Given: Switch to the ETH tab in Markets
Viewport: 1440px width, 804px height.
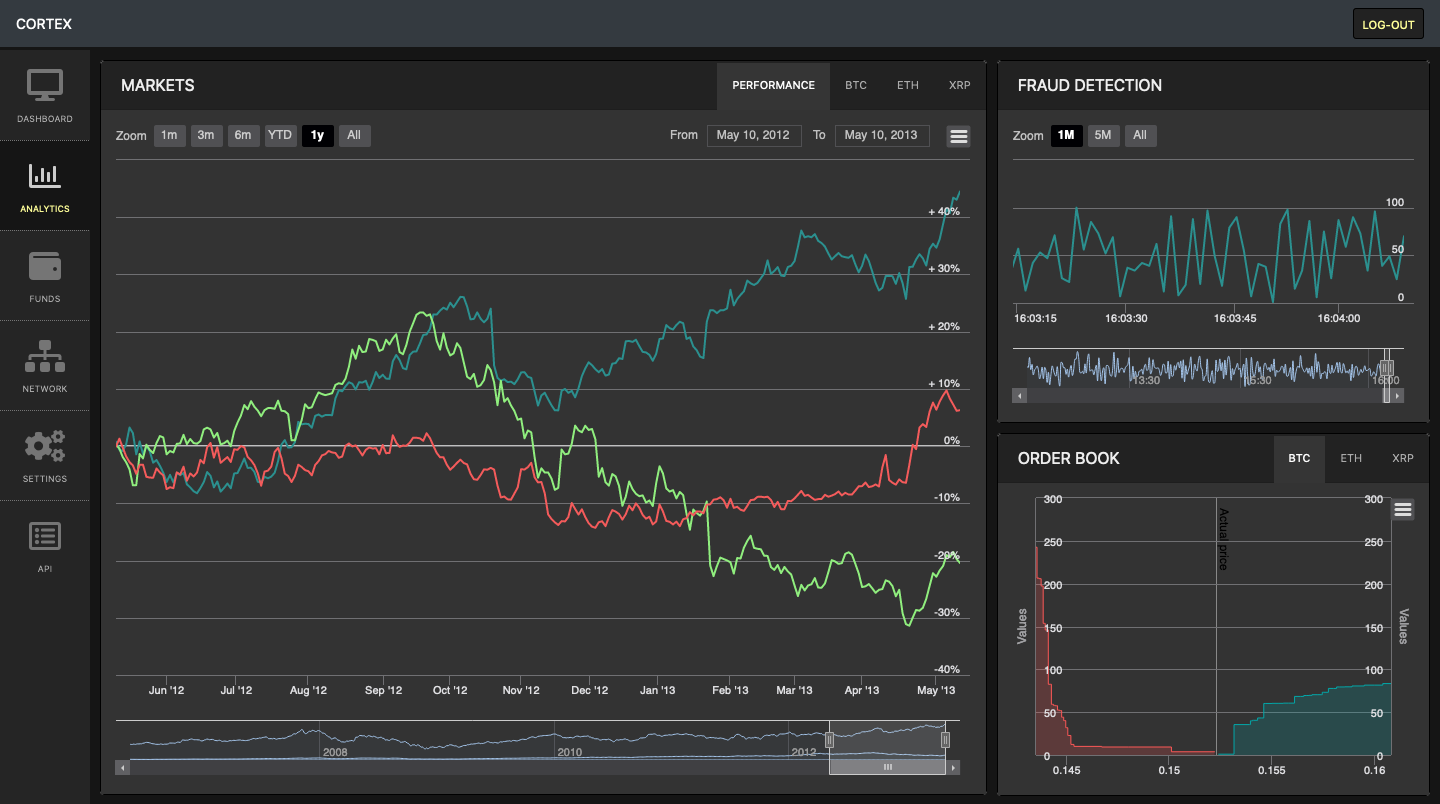Looking at the screenshot, I should pyautogui.click(x=907, y=85).
